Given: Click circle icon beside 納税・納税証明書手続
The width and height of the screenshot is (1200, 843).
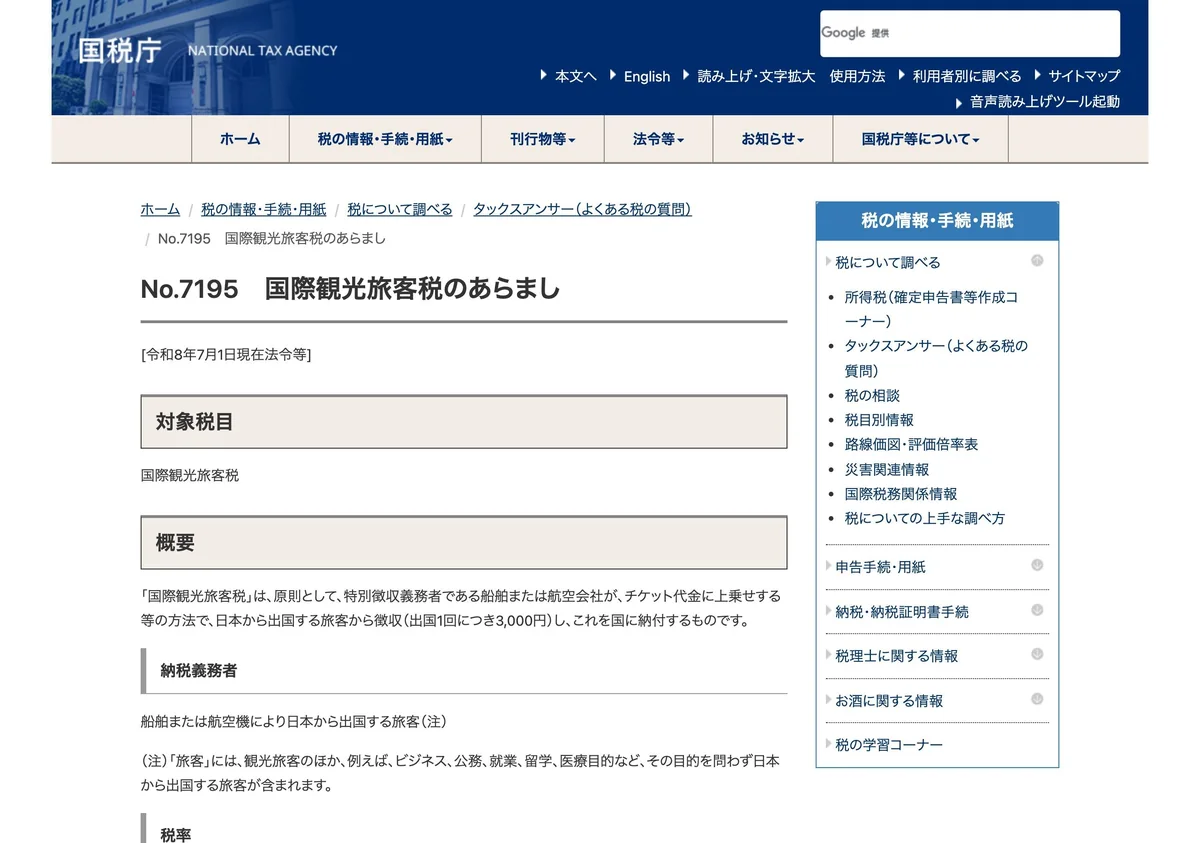Looking at the screenshot, I should 1037,610.
